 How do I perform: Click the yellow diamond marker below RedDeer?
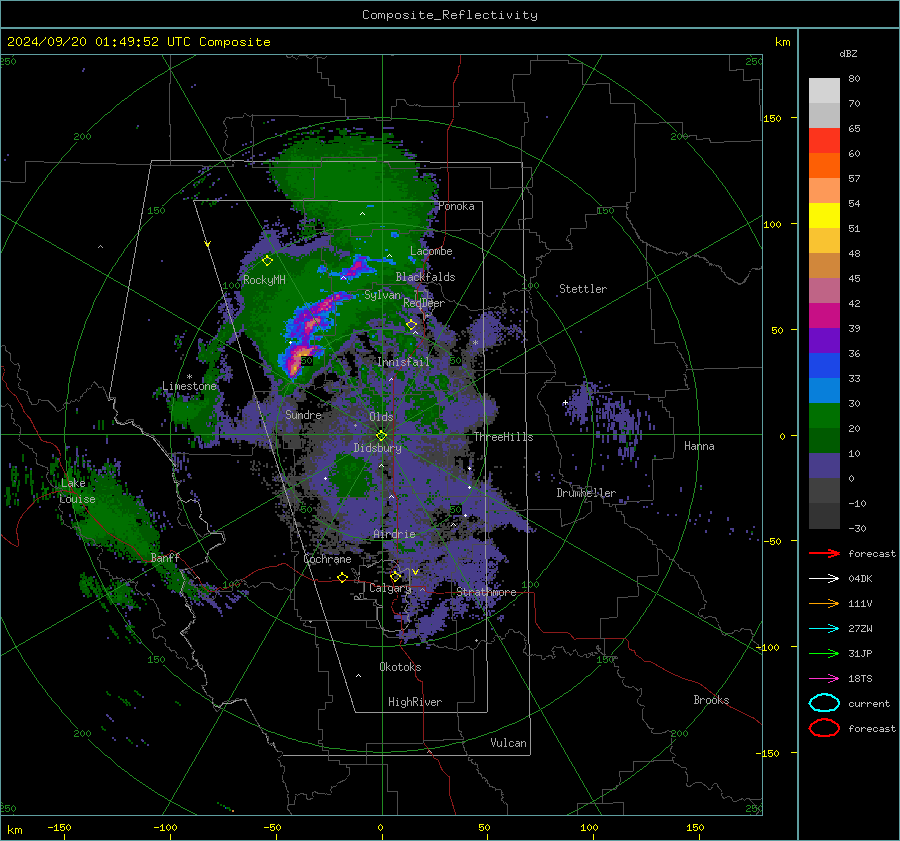(412, 325)
